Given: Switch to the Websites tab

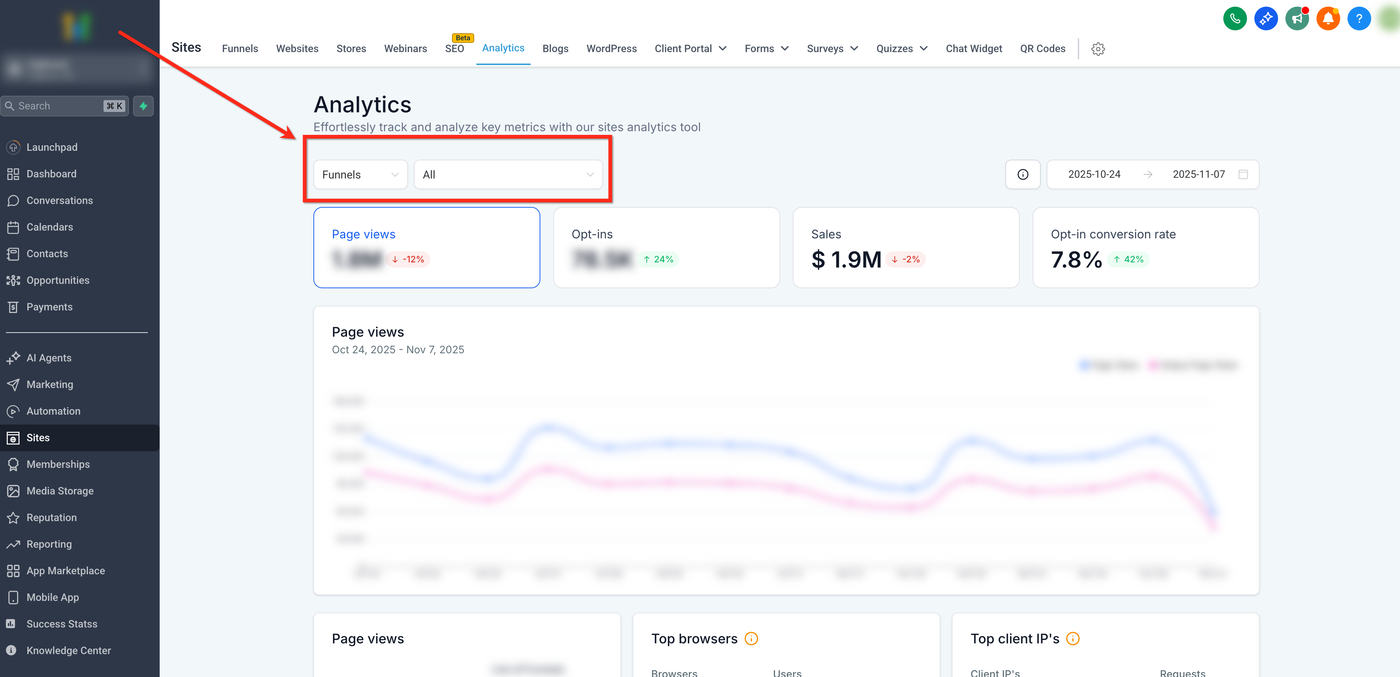Looking at the screenshot, I should coord(297,49).
